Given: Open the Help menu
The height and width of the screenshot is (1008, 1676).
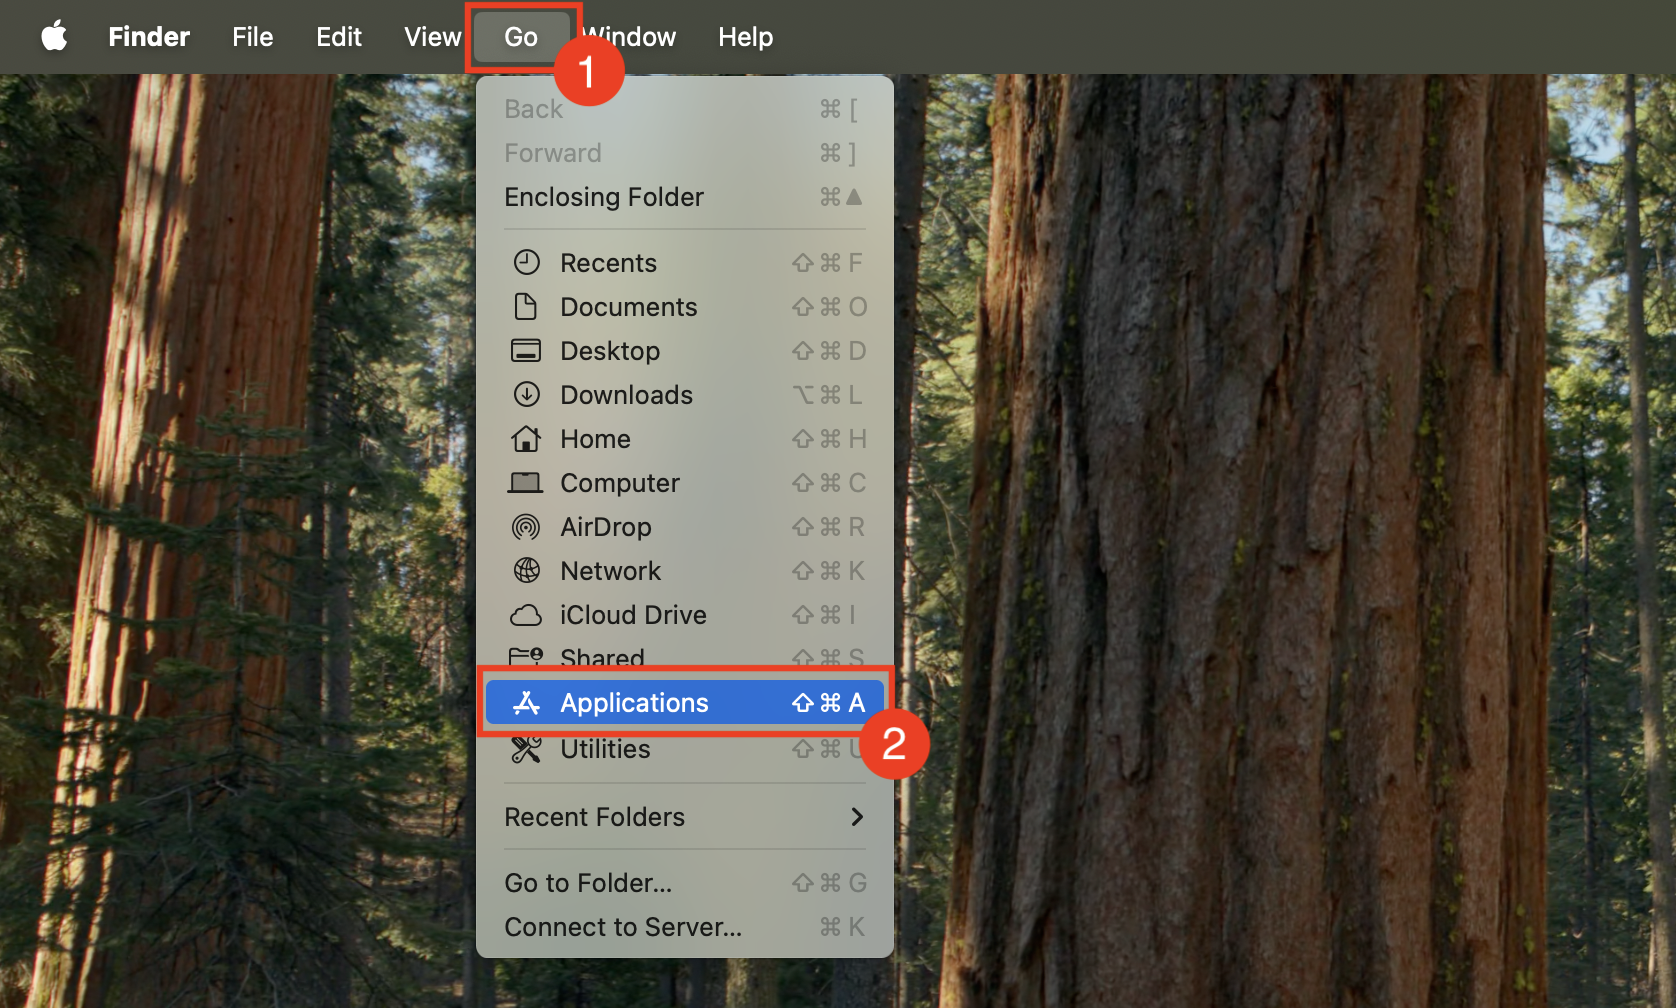Looking at the screenshot, I should coord(745,37).
